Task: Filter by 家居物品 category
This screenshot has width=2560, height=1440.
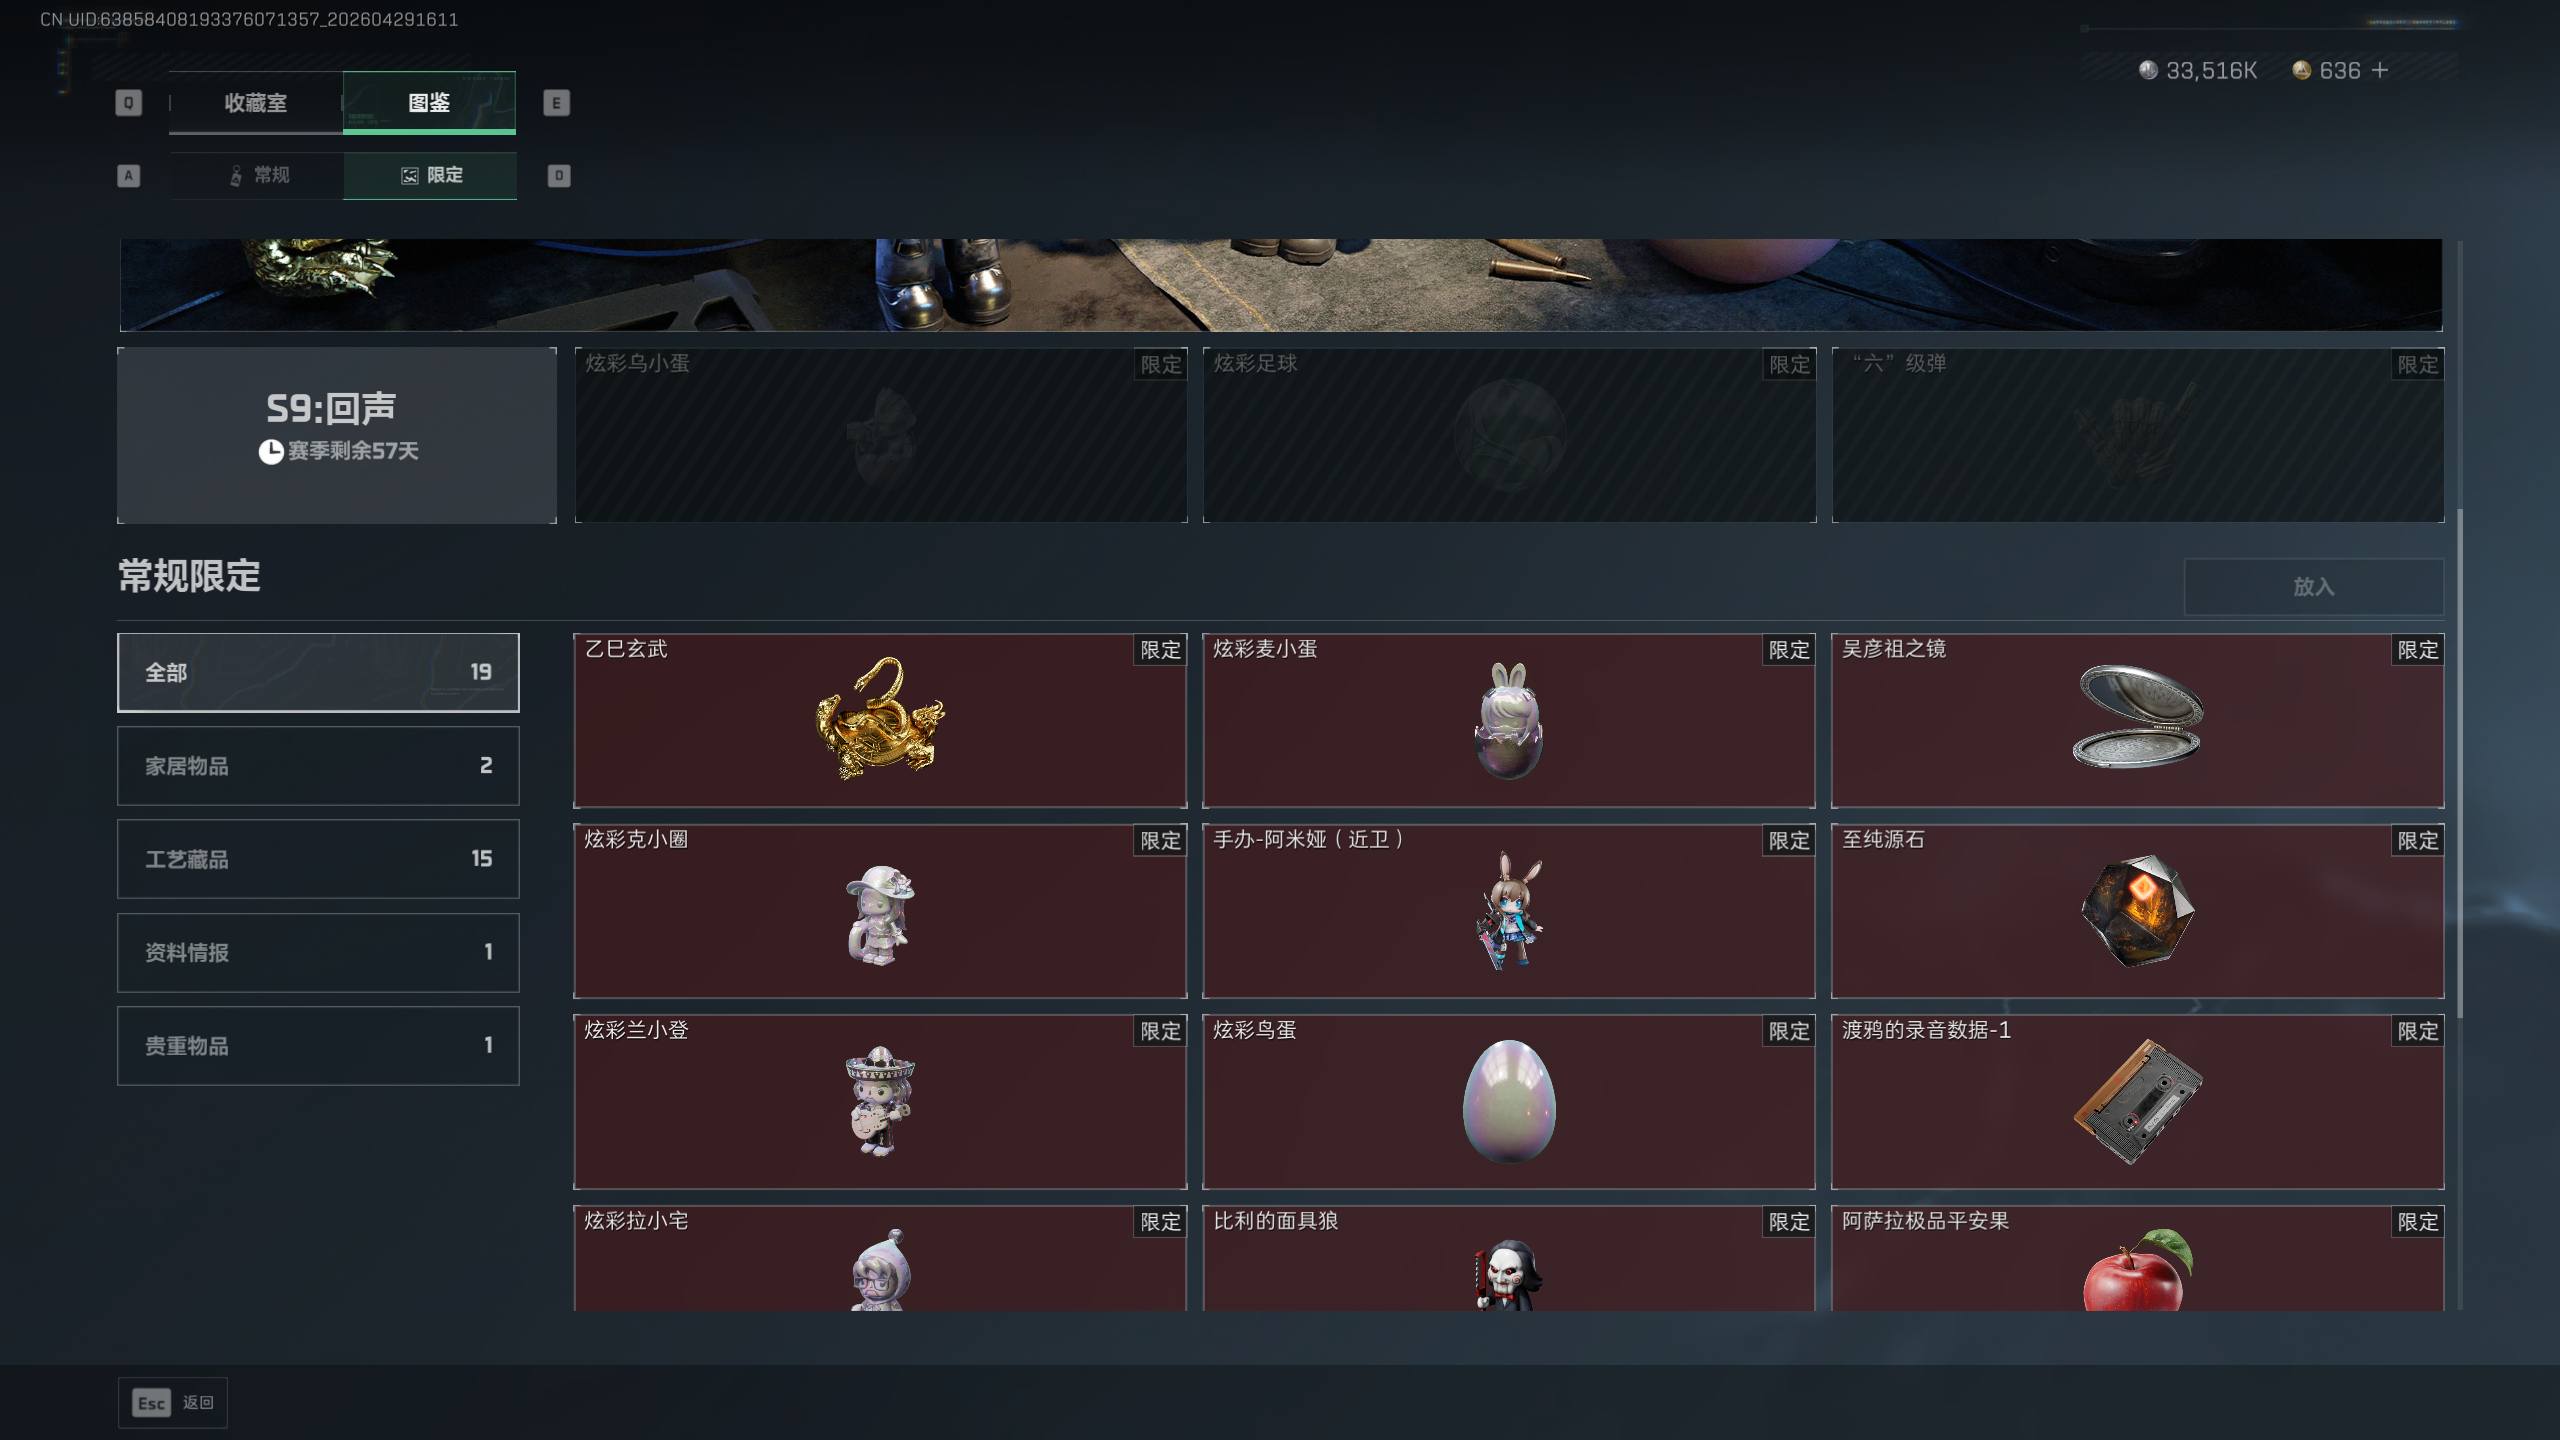Action: click(318, 765)
